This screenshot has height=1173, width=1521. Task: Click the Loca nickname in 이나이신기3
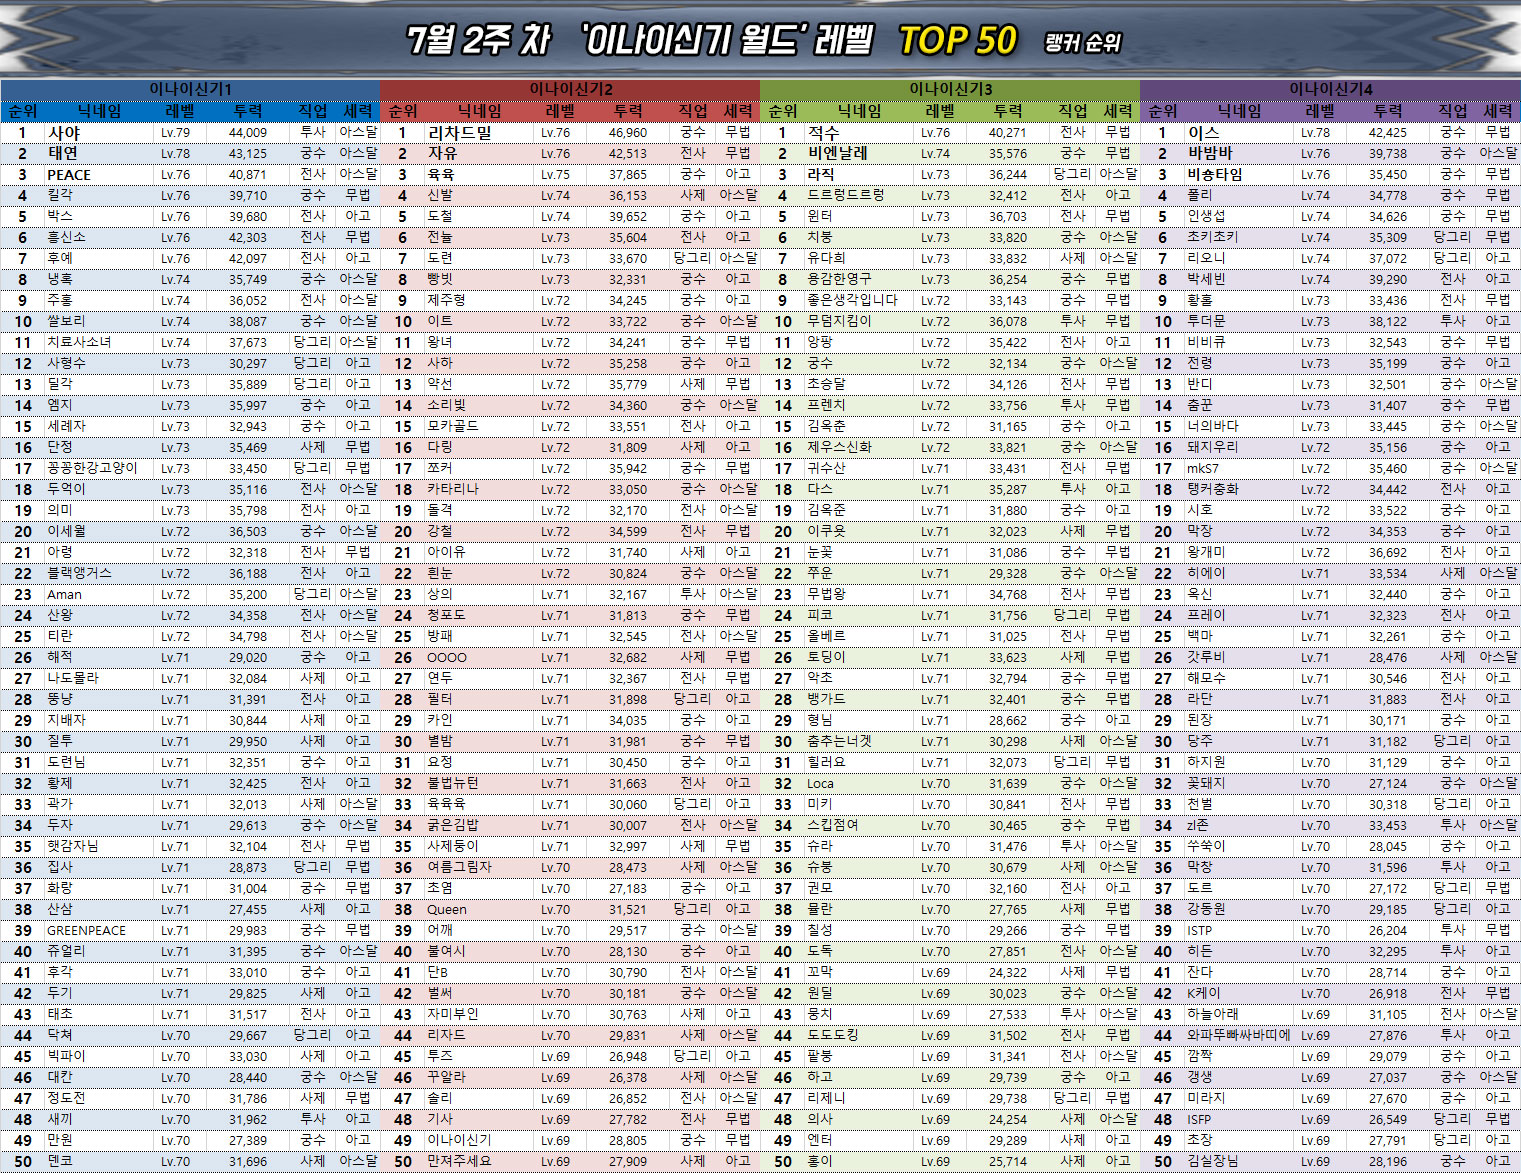tap(820, 783)
